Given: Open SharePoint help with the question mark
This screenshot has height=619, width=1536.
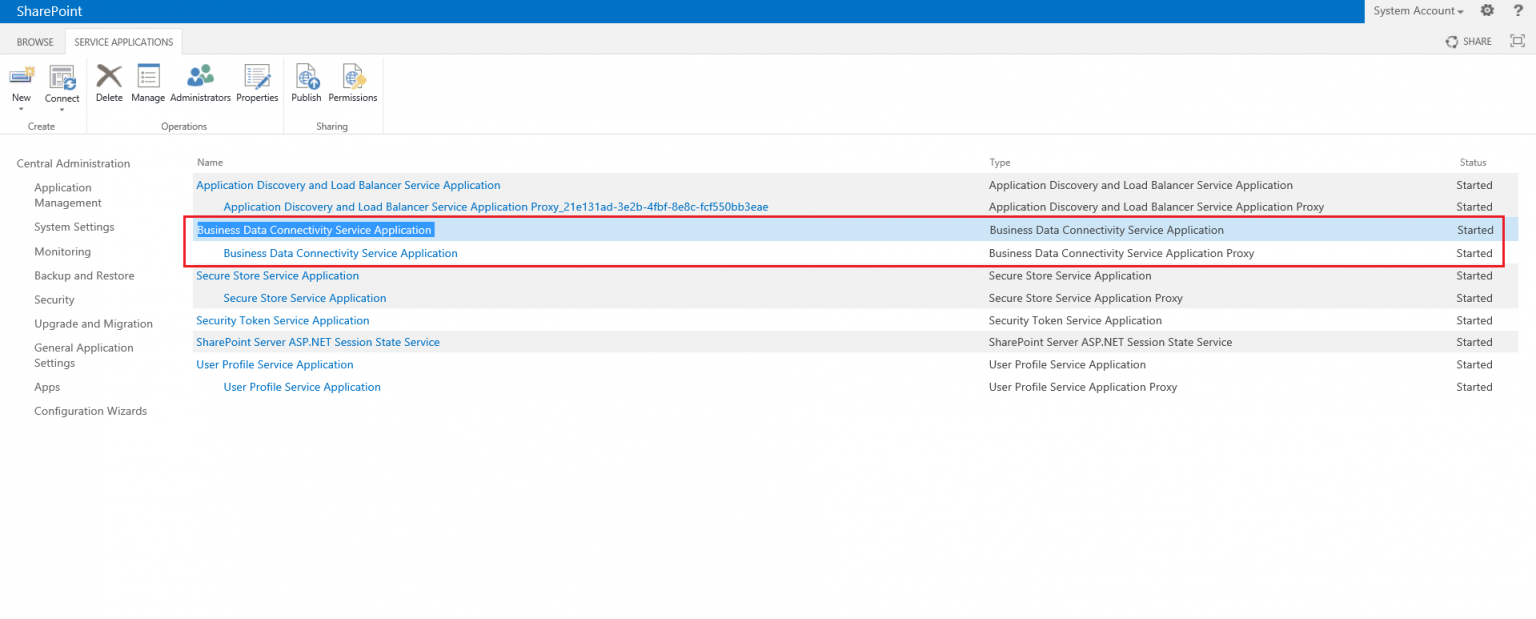Looking at the screenshot, I should (x=1518, y=10).
